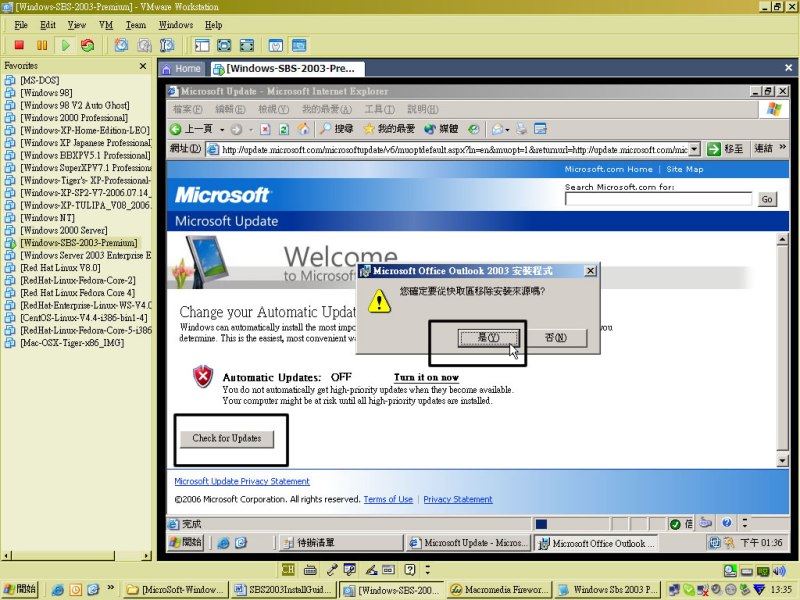
Task: Power off the VM with the red stop icon
Action: point(19,45)
